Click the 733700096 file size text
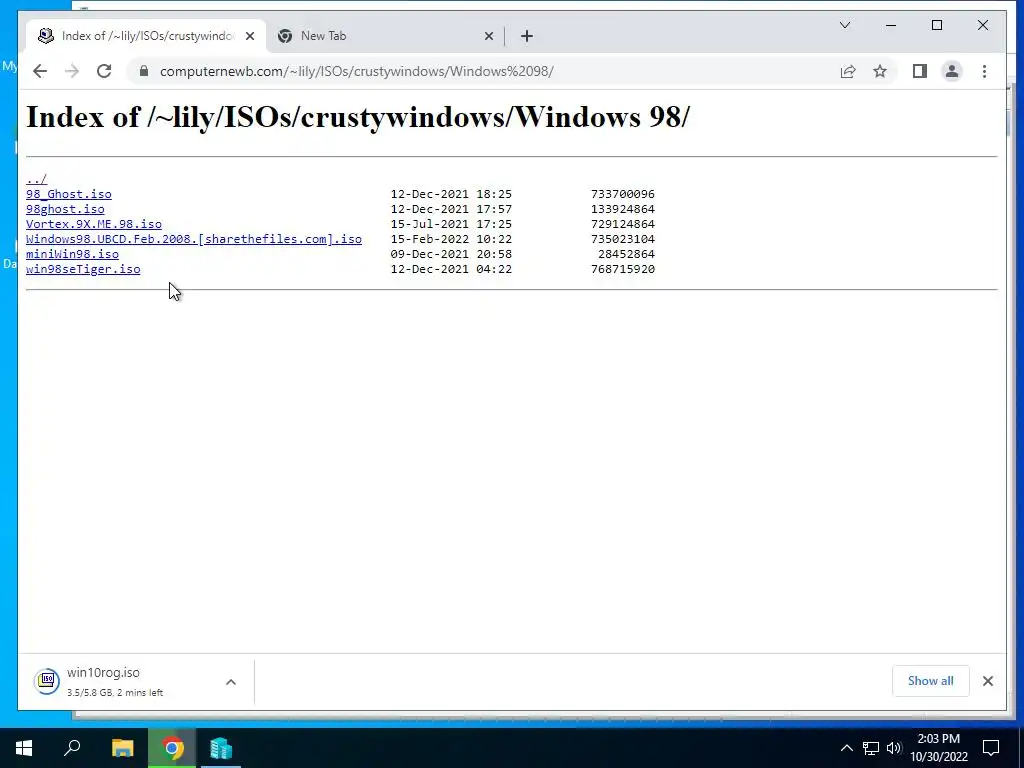Screen dimensions: 1024x768 (x=622, y=194)
